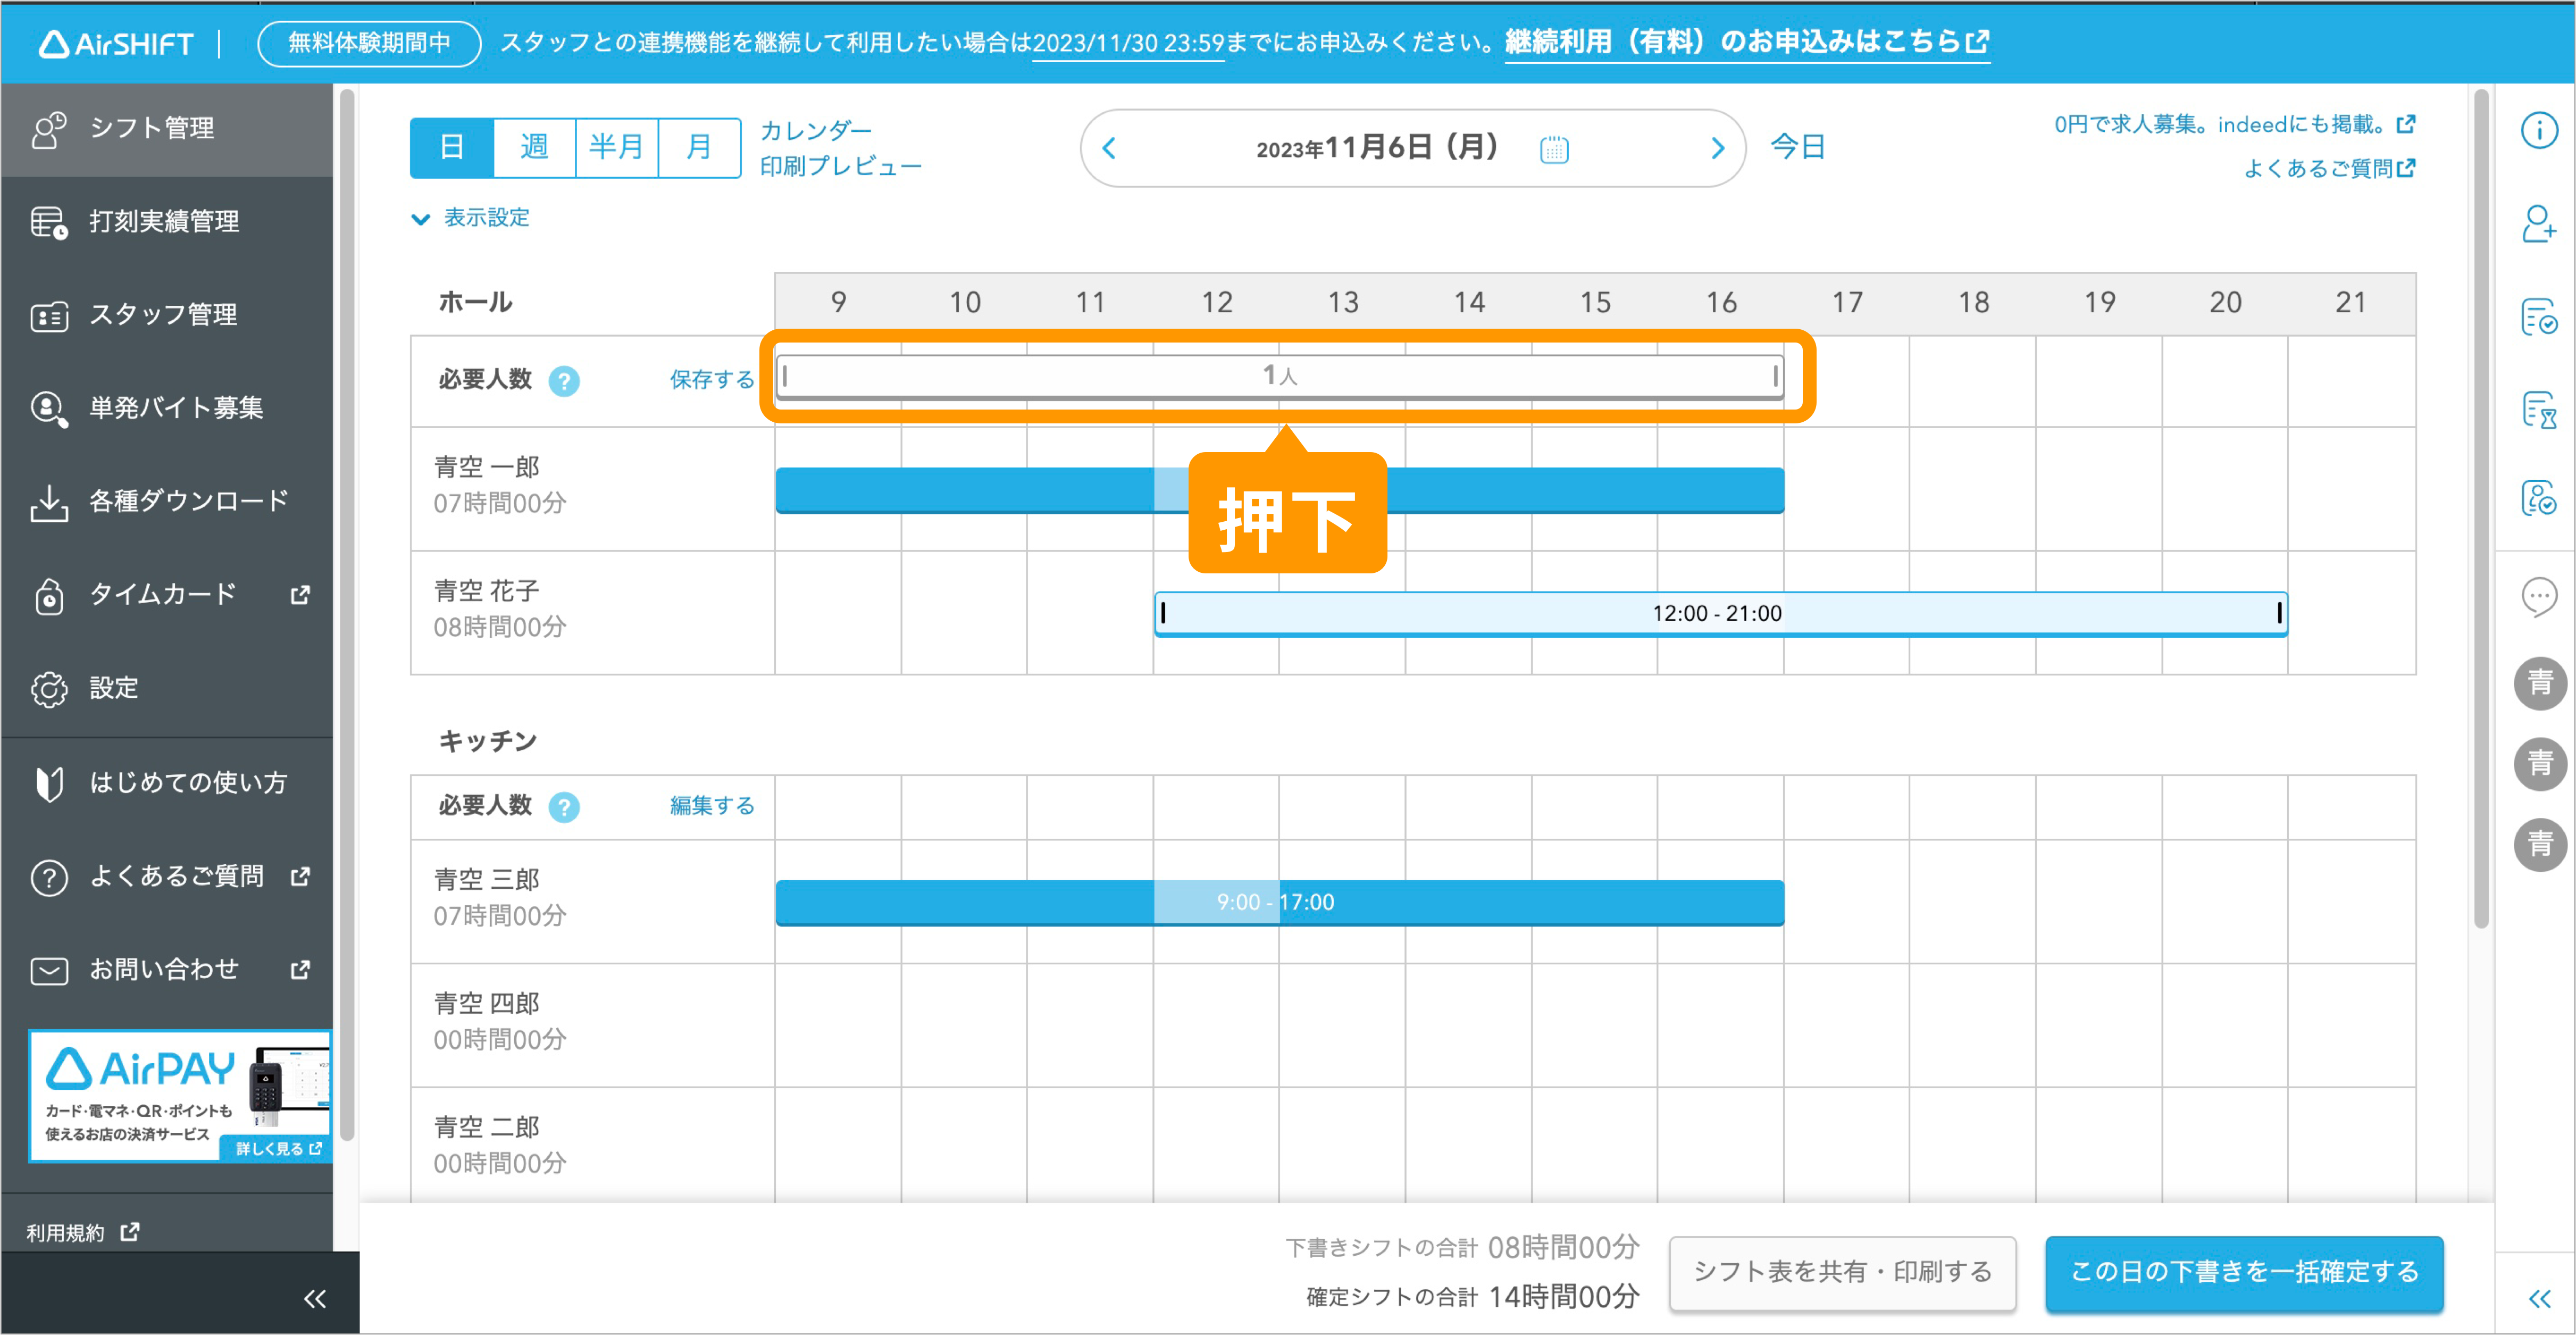Screen dimensions: 2576x1335
Task: Switch to 日 view tab
Action: tap(452, 148)
